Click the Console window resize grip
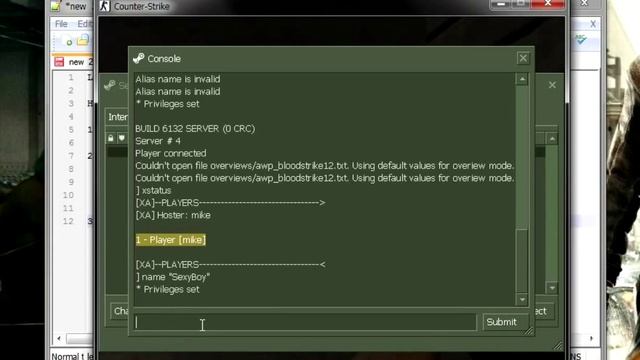640x360 pixels. point(529,331)
